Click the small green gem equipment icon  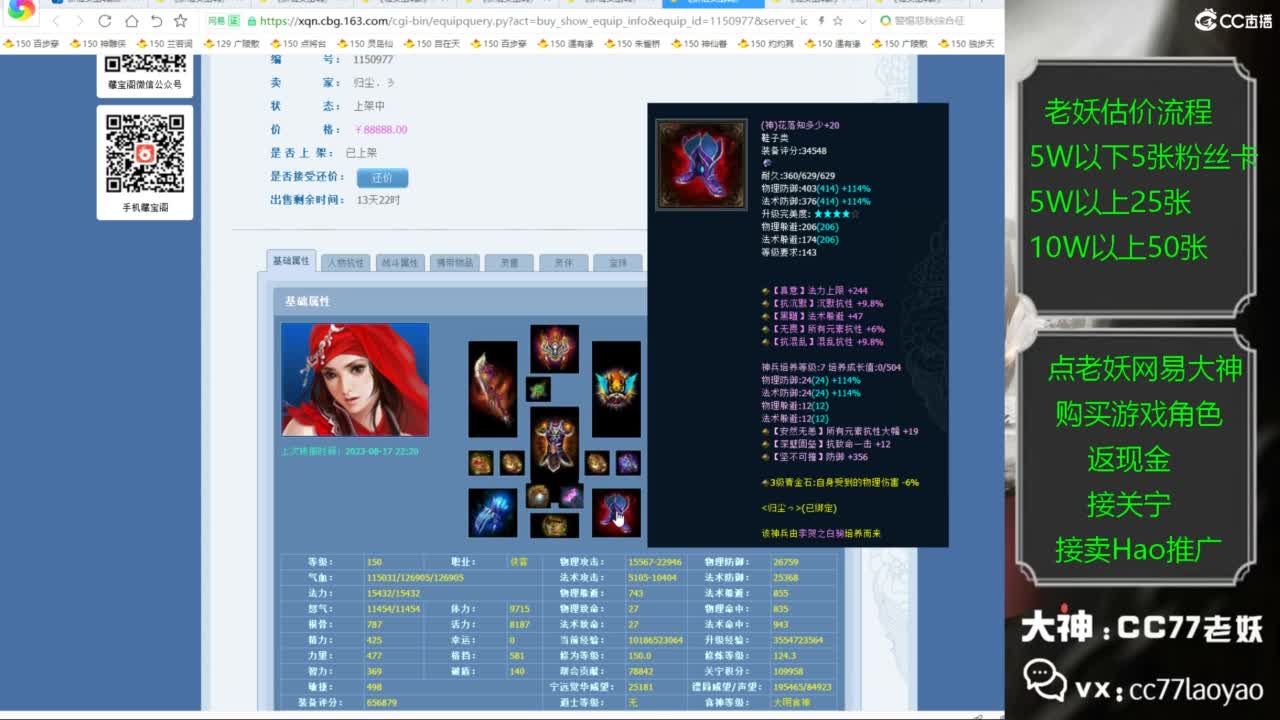tap(538, 389)
